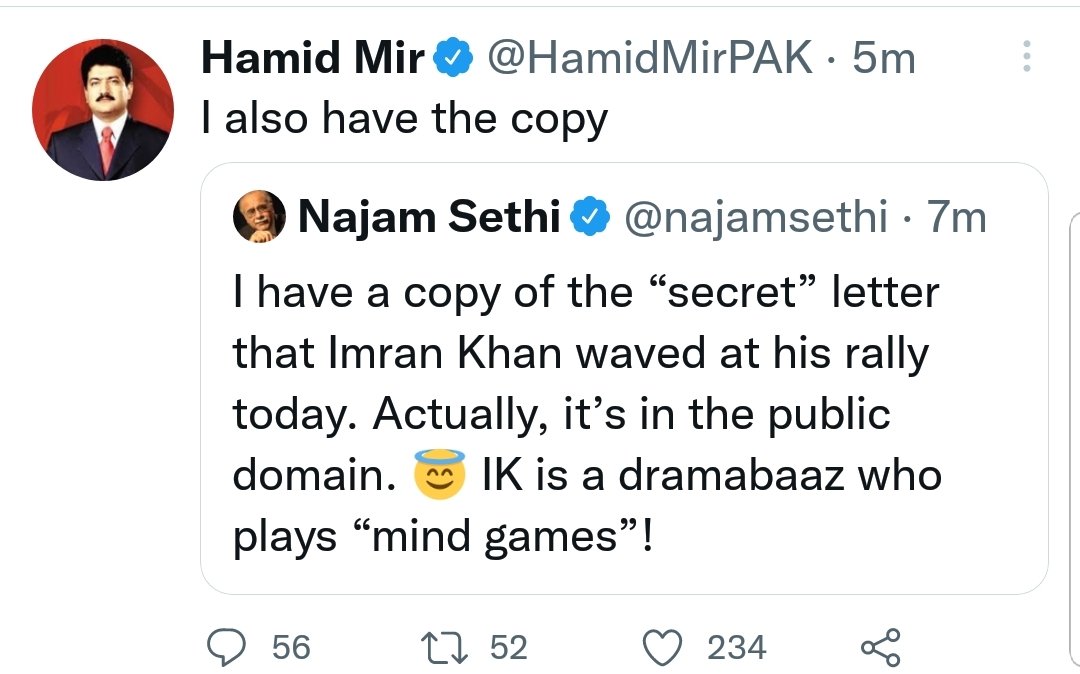
Task: Click the reply speech bubble icon
Action: (x=226, y=647)
